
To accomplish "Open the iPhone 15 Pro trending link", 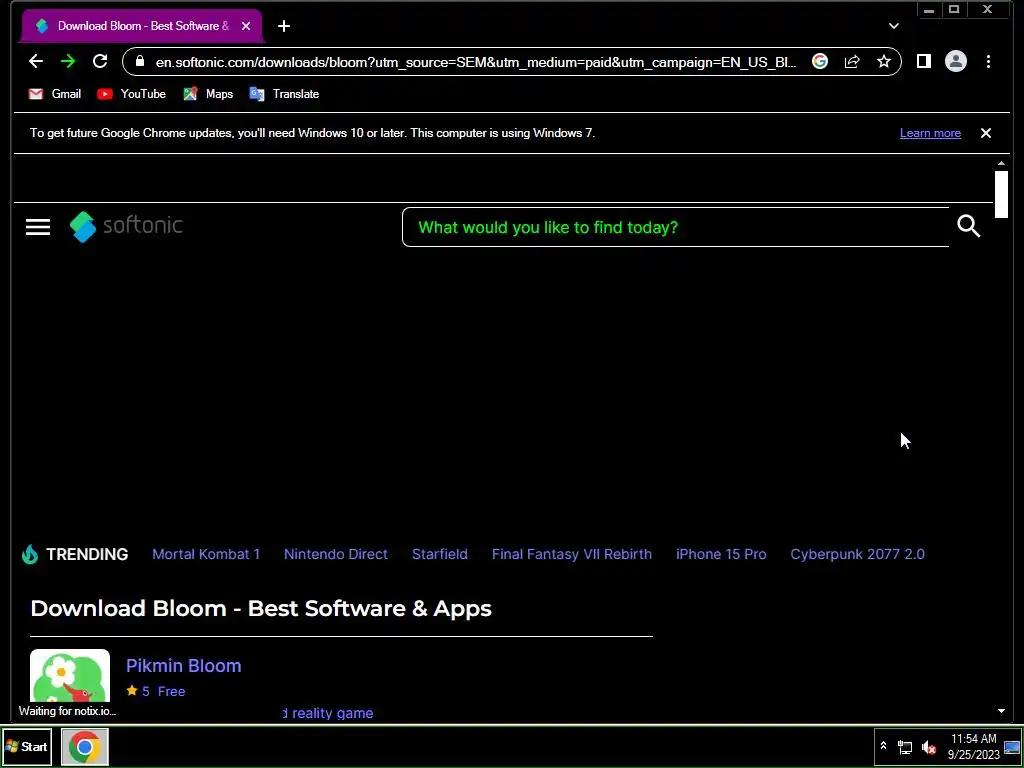I will tap(721, 554).
